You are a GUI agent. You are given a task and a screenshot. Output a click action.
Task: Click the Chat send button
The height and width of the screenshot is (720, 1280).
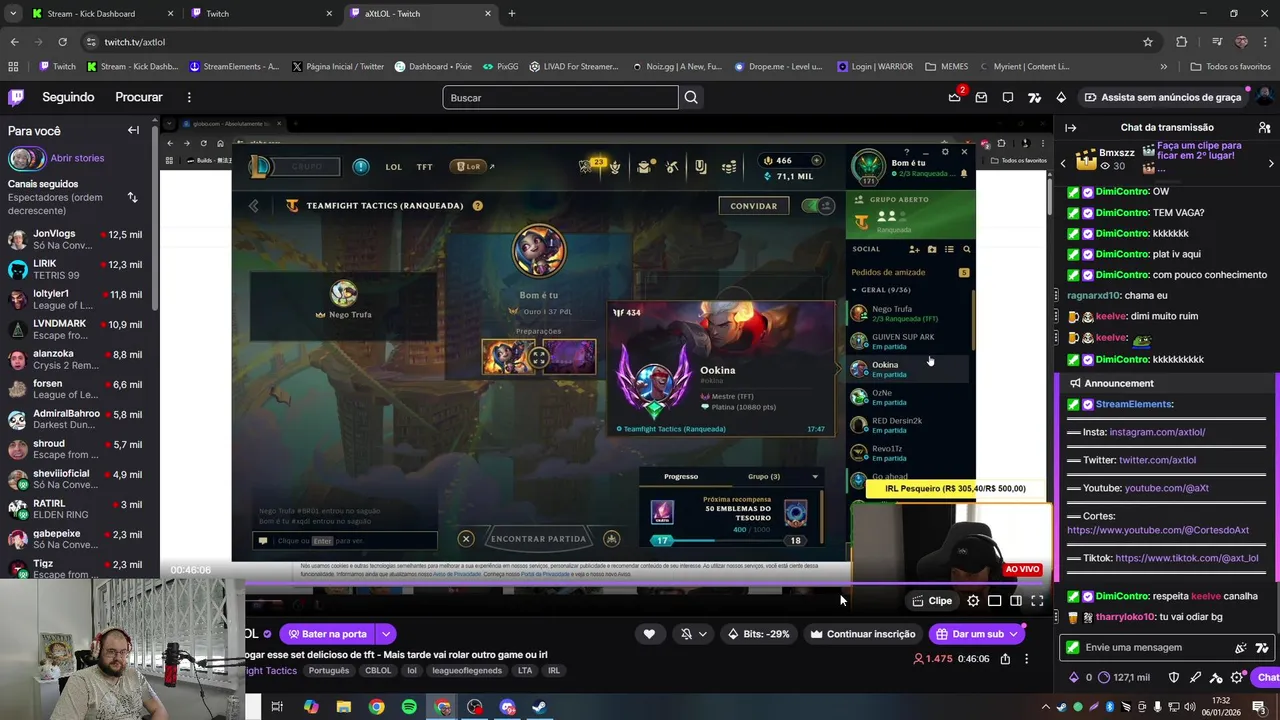(x=1268, y=677)
